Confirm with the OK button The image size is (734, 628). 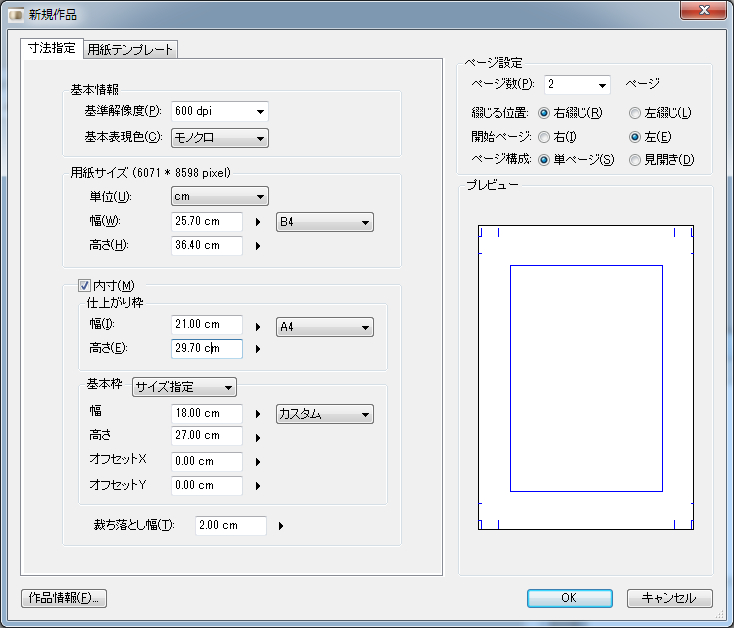pos(570,598)
